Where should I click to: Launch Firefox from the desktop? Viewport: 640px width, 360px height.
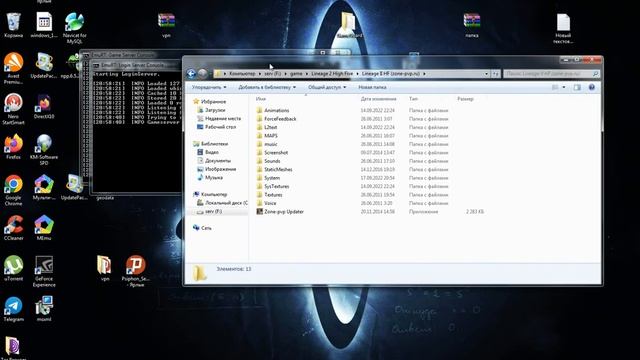(x=13, y=147)
